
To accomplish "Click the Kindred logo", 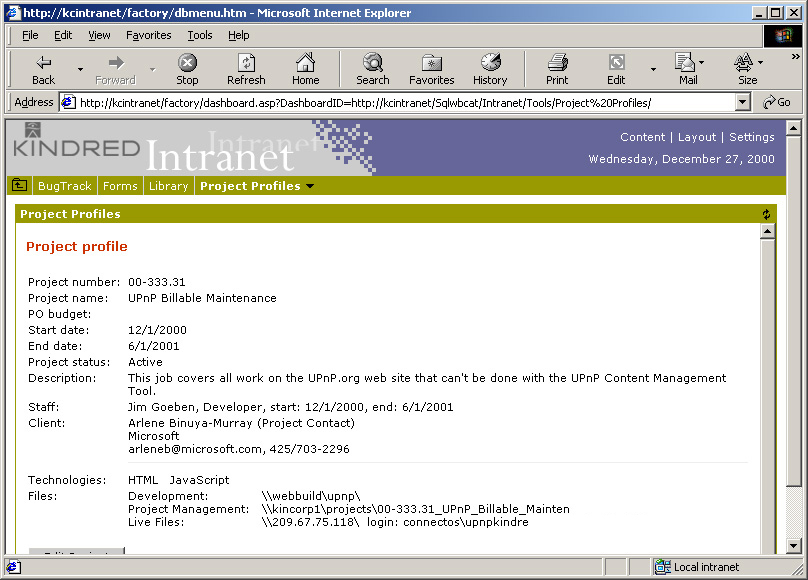I will coord(76,141).
